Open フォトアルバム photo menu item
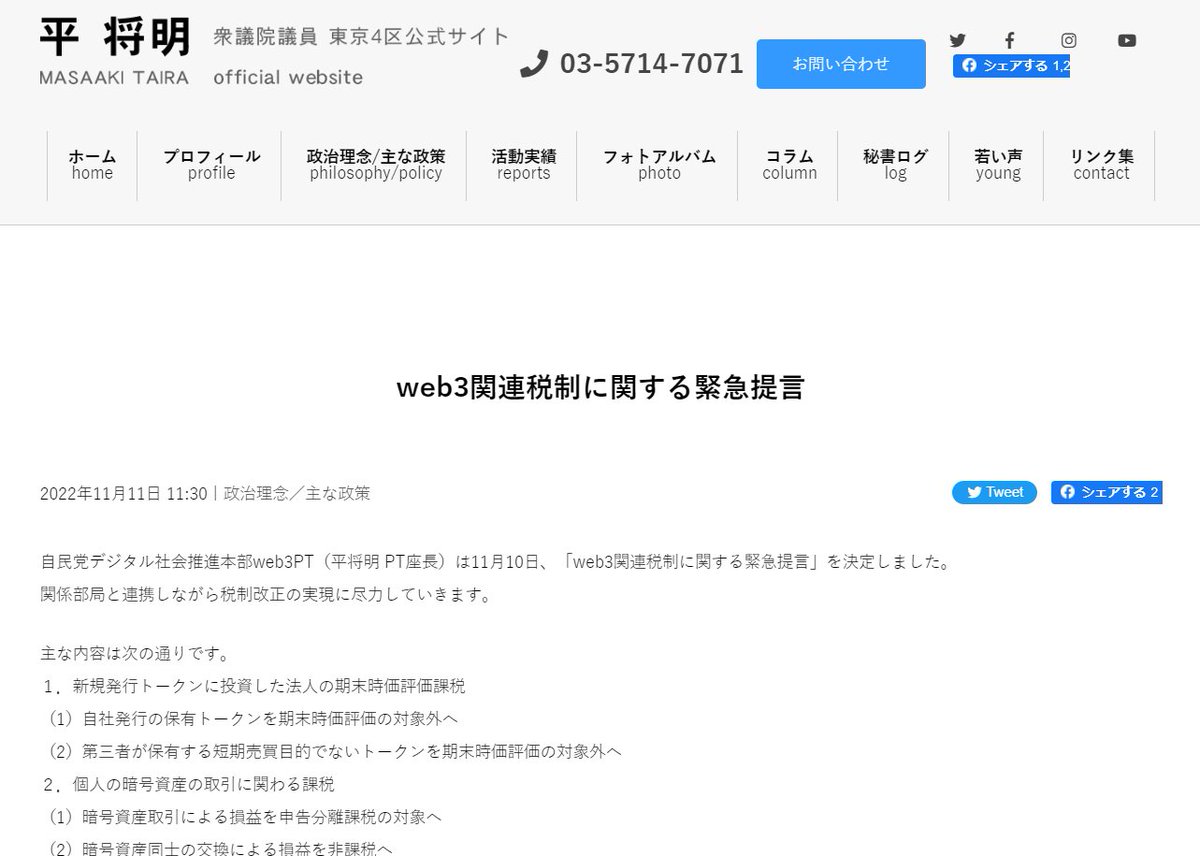The image size is (1200, 856). (x=659, y=165)
